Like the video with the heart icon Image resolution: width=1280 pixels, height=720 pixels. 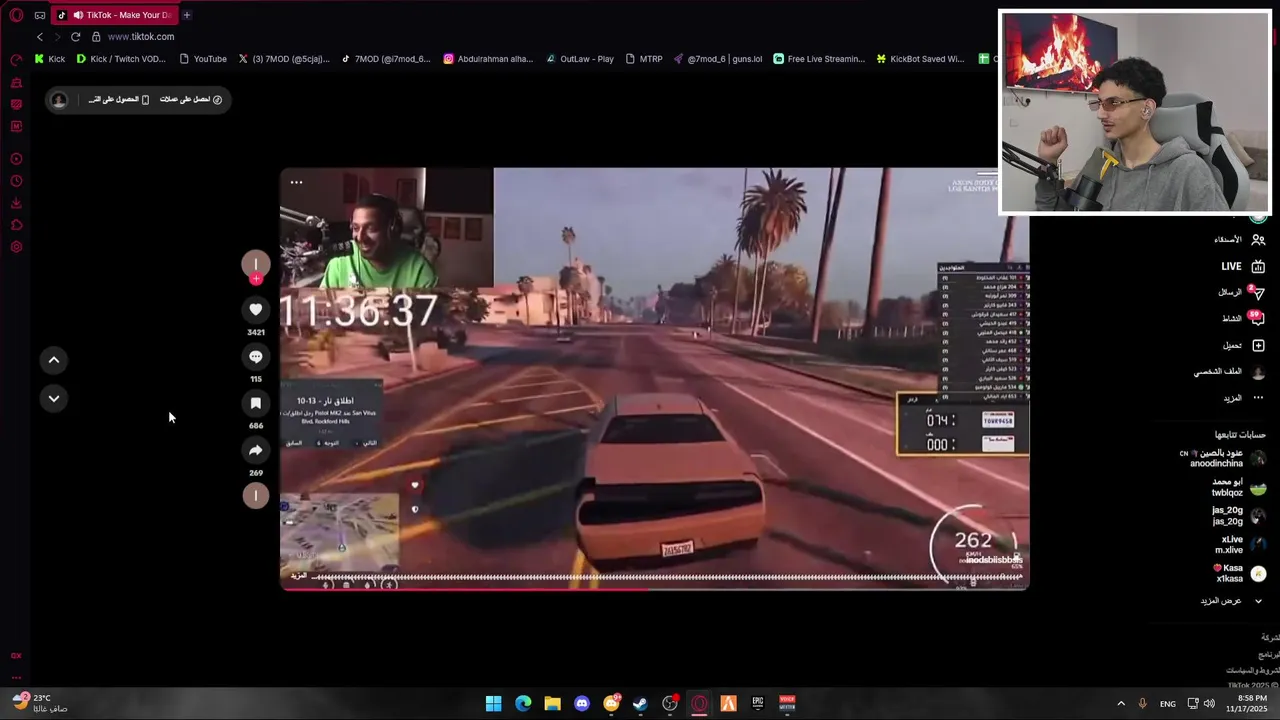tap(256, 310)
